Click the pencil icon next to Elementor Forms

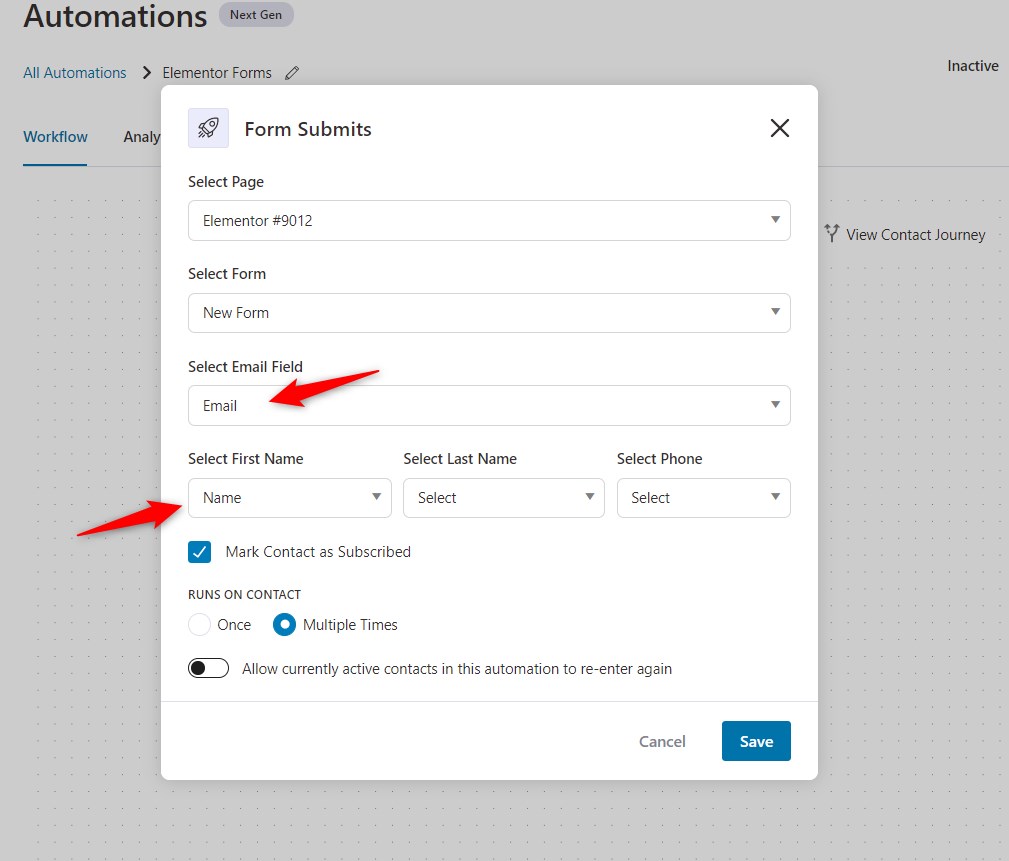point(292,73)
